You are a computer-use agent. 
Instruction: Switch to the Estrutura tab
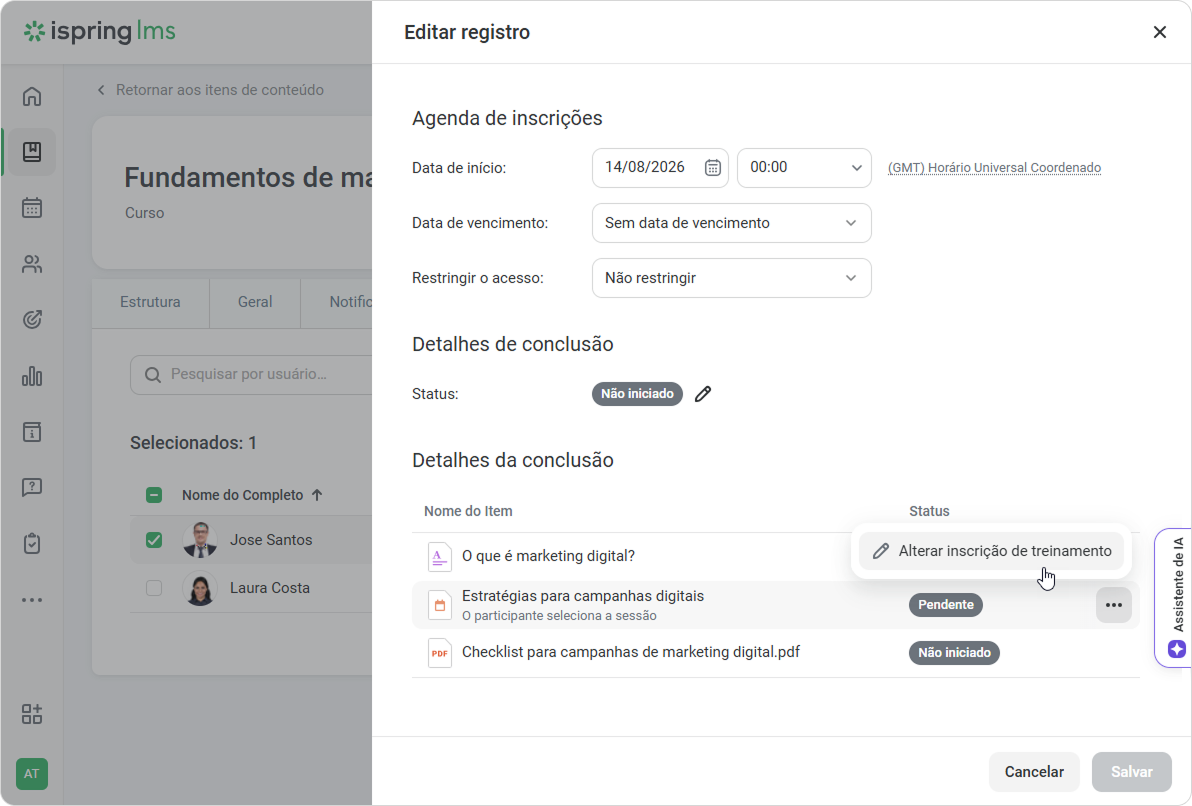pos(151,302)
